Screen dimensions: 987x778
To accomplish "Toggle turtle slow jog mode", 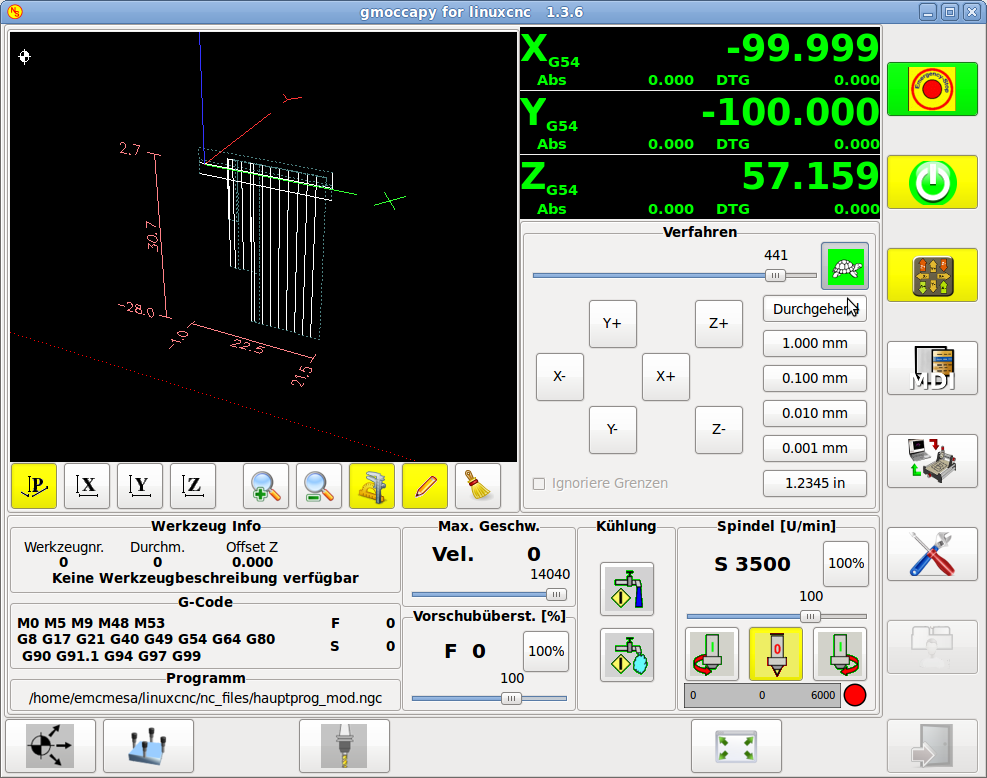I will (845, 267).
